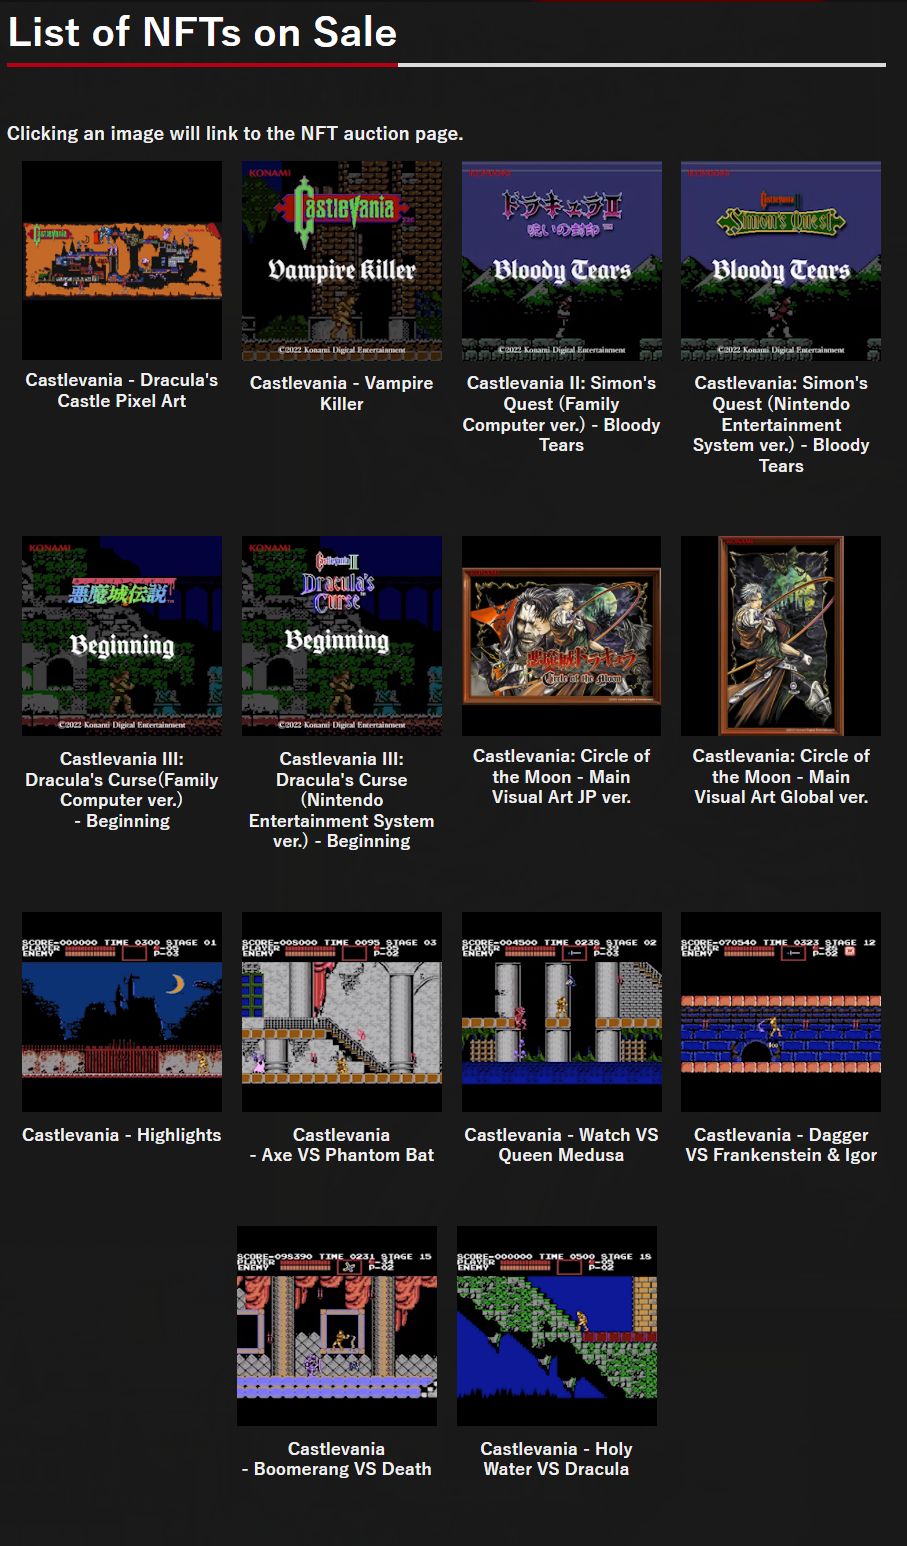Click the caption "Castlevania - Dracula's Castle Pixel Art"

122,390
